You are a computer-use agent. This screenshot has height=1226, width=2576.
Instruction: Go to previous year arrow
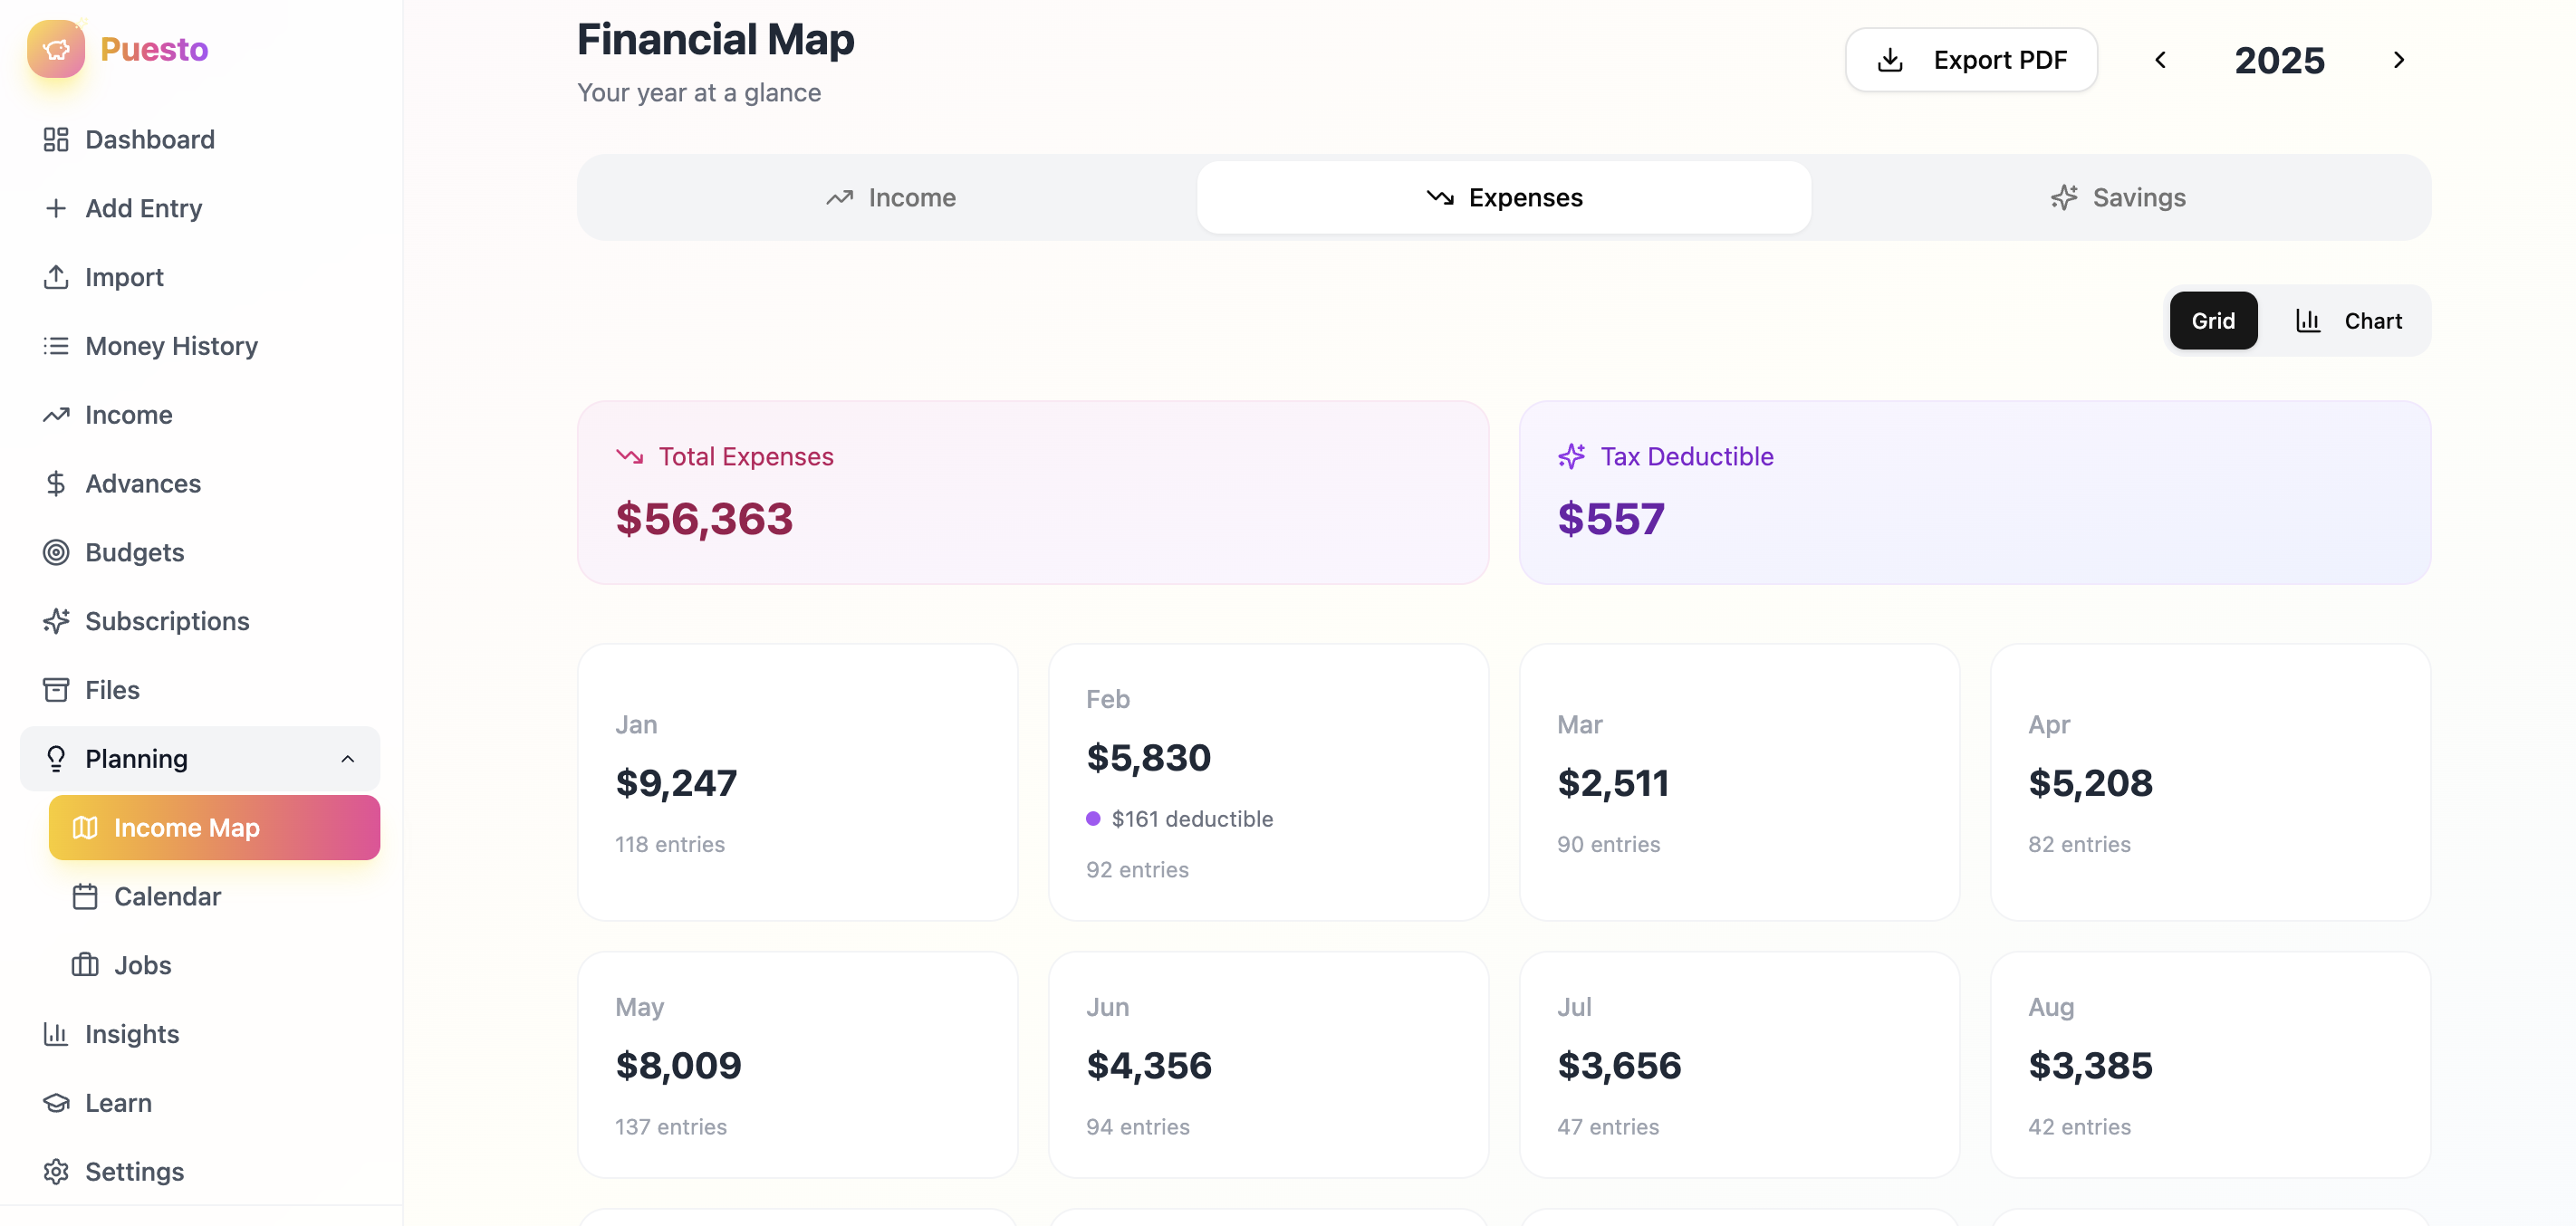coord(2160,60)
